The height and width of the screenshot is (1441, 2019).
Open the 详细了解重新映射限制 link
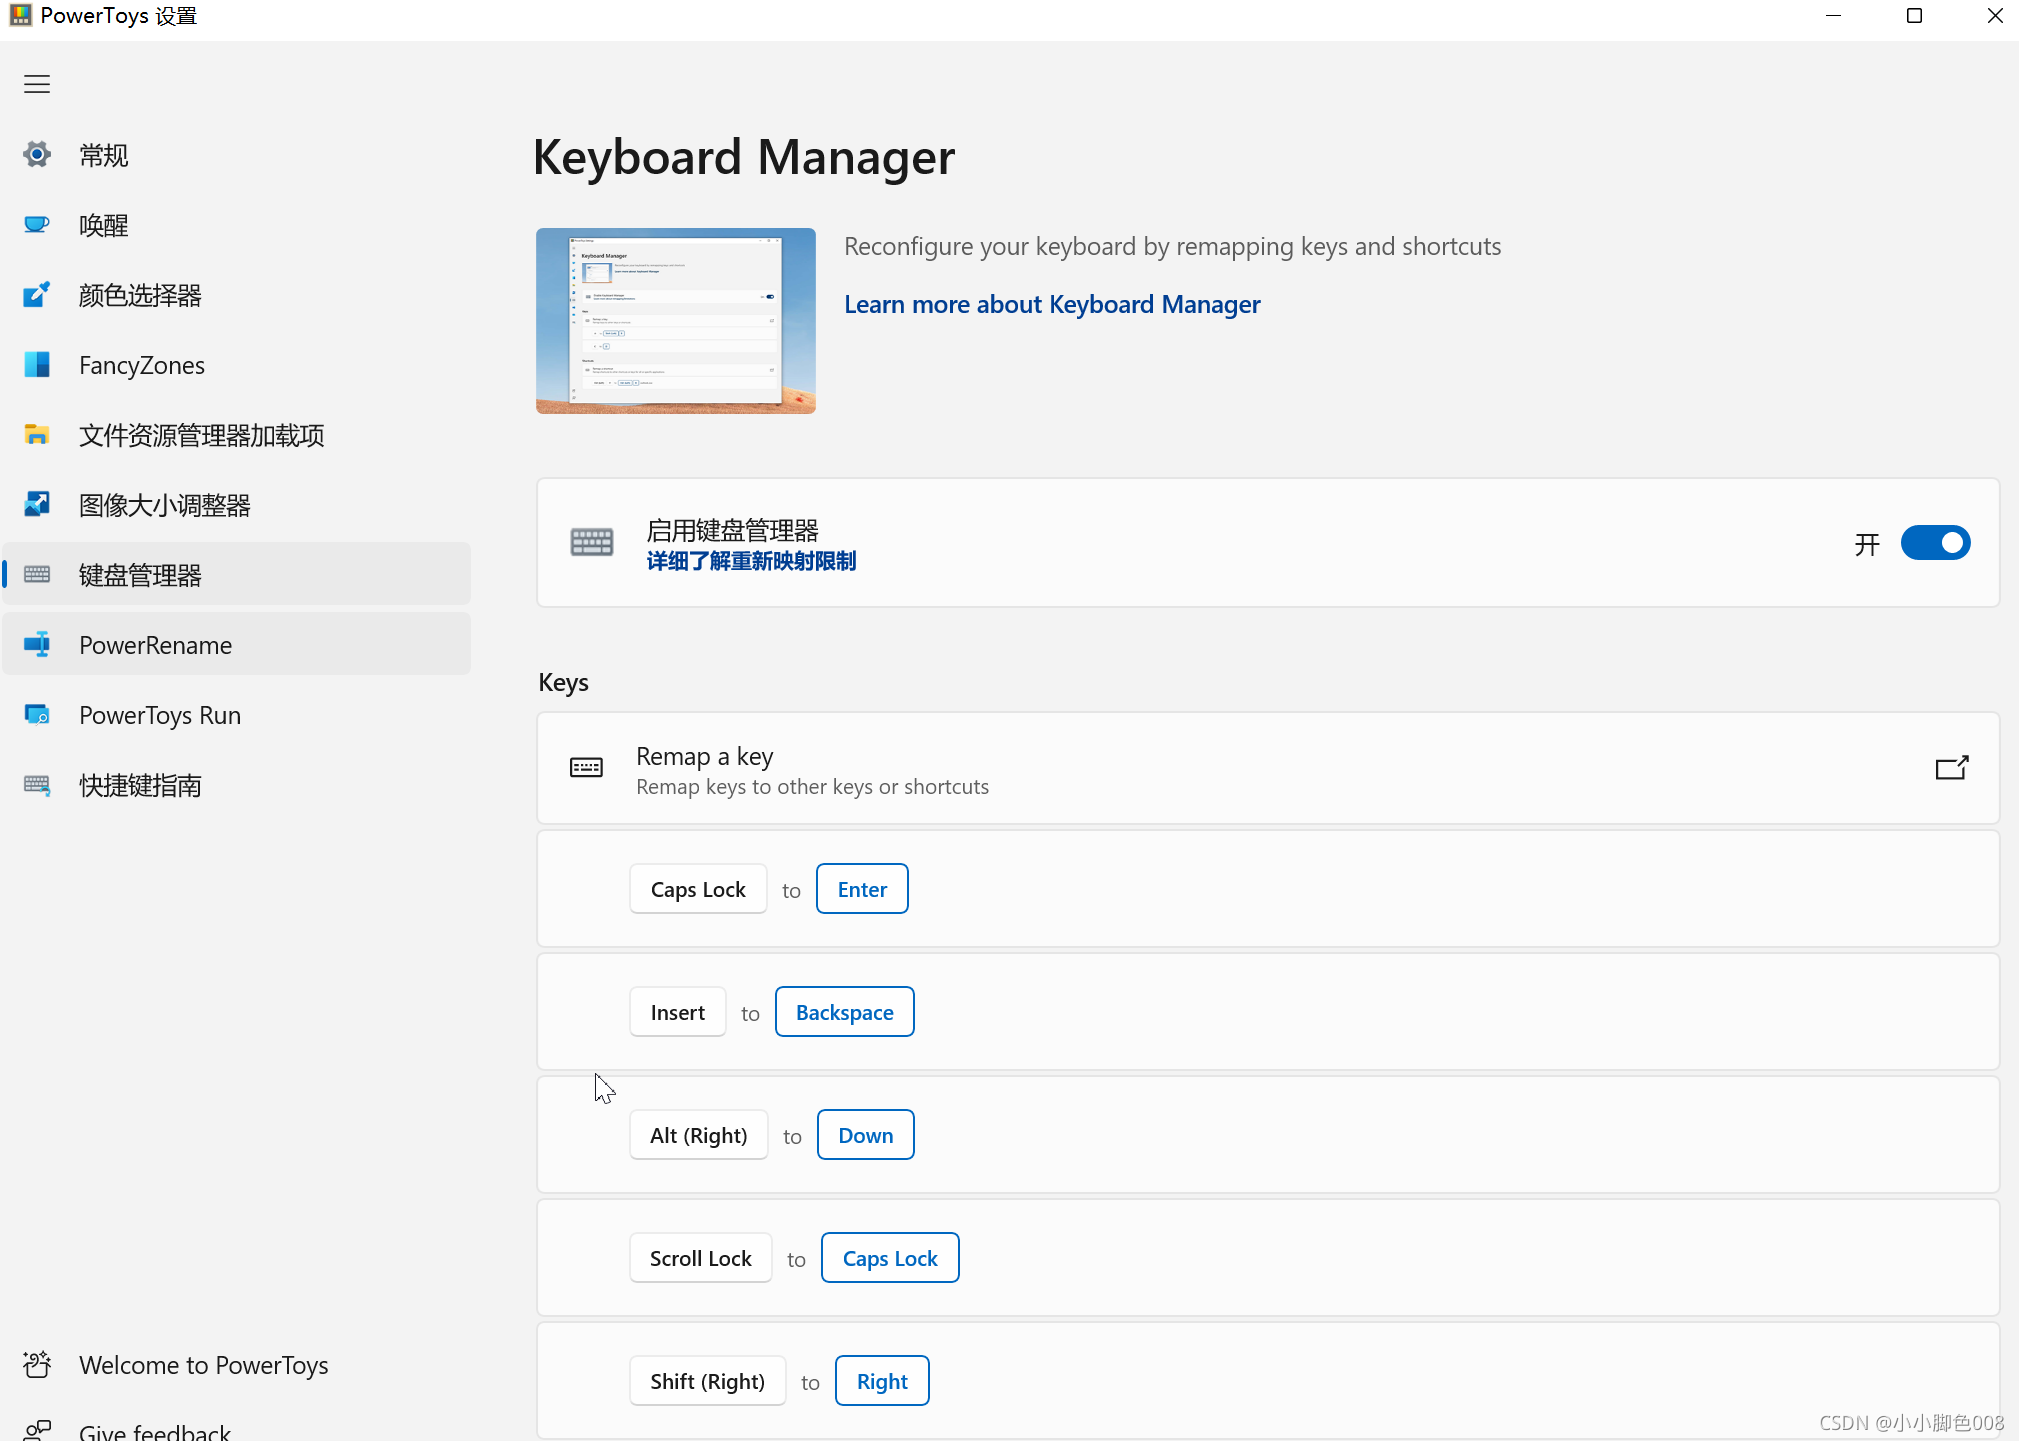click(751, 561)
